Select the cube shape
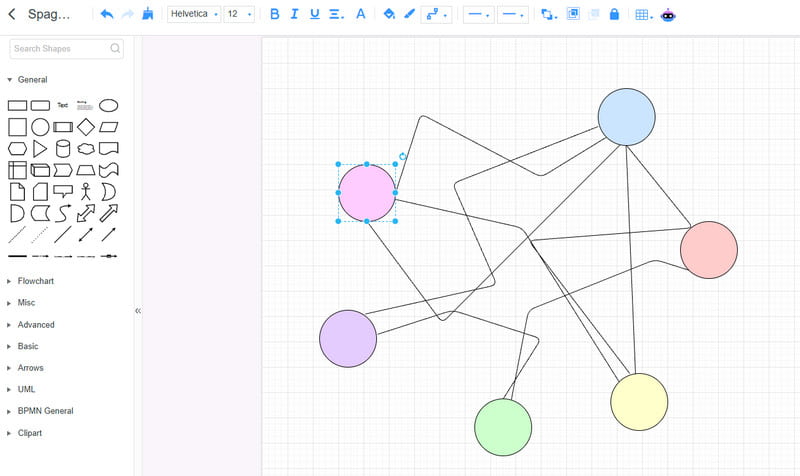The image size is (800, 476). click(x=40, y=170)
